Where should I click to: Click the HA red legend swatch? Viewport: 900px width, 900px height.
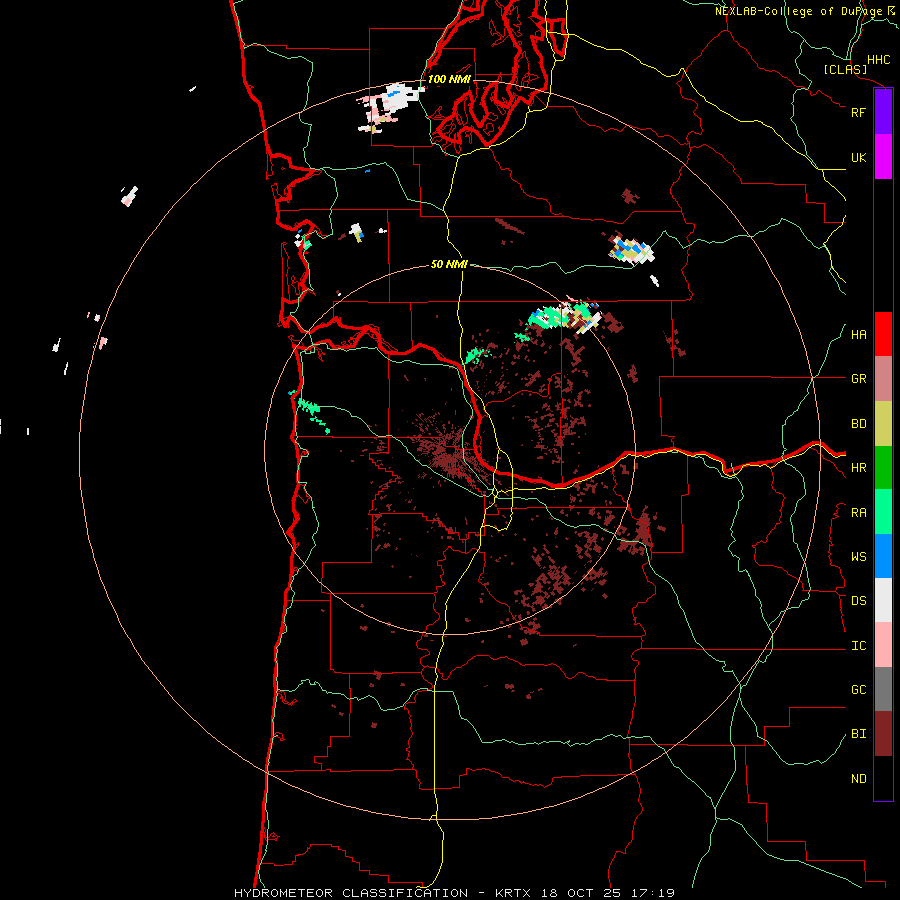(883, 334)
